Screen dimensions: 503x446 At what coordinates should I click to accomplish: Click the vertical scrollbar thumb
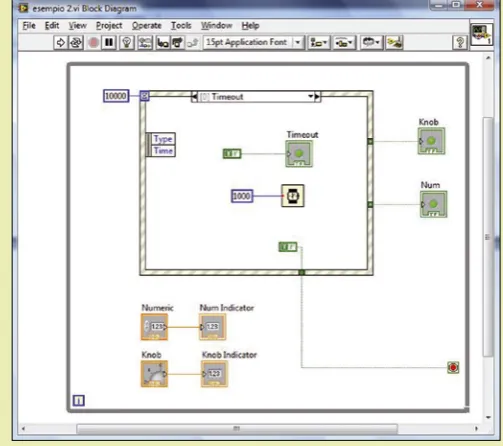[488, 237]
